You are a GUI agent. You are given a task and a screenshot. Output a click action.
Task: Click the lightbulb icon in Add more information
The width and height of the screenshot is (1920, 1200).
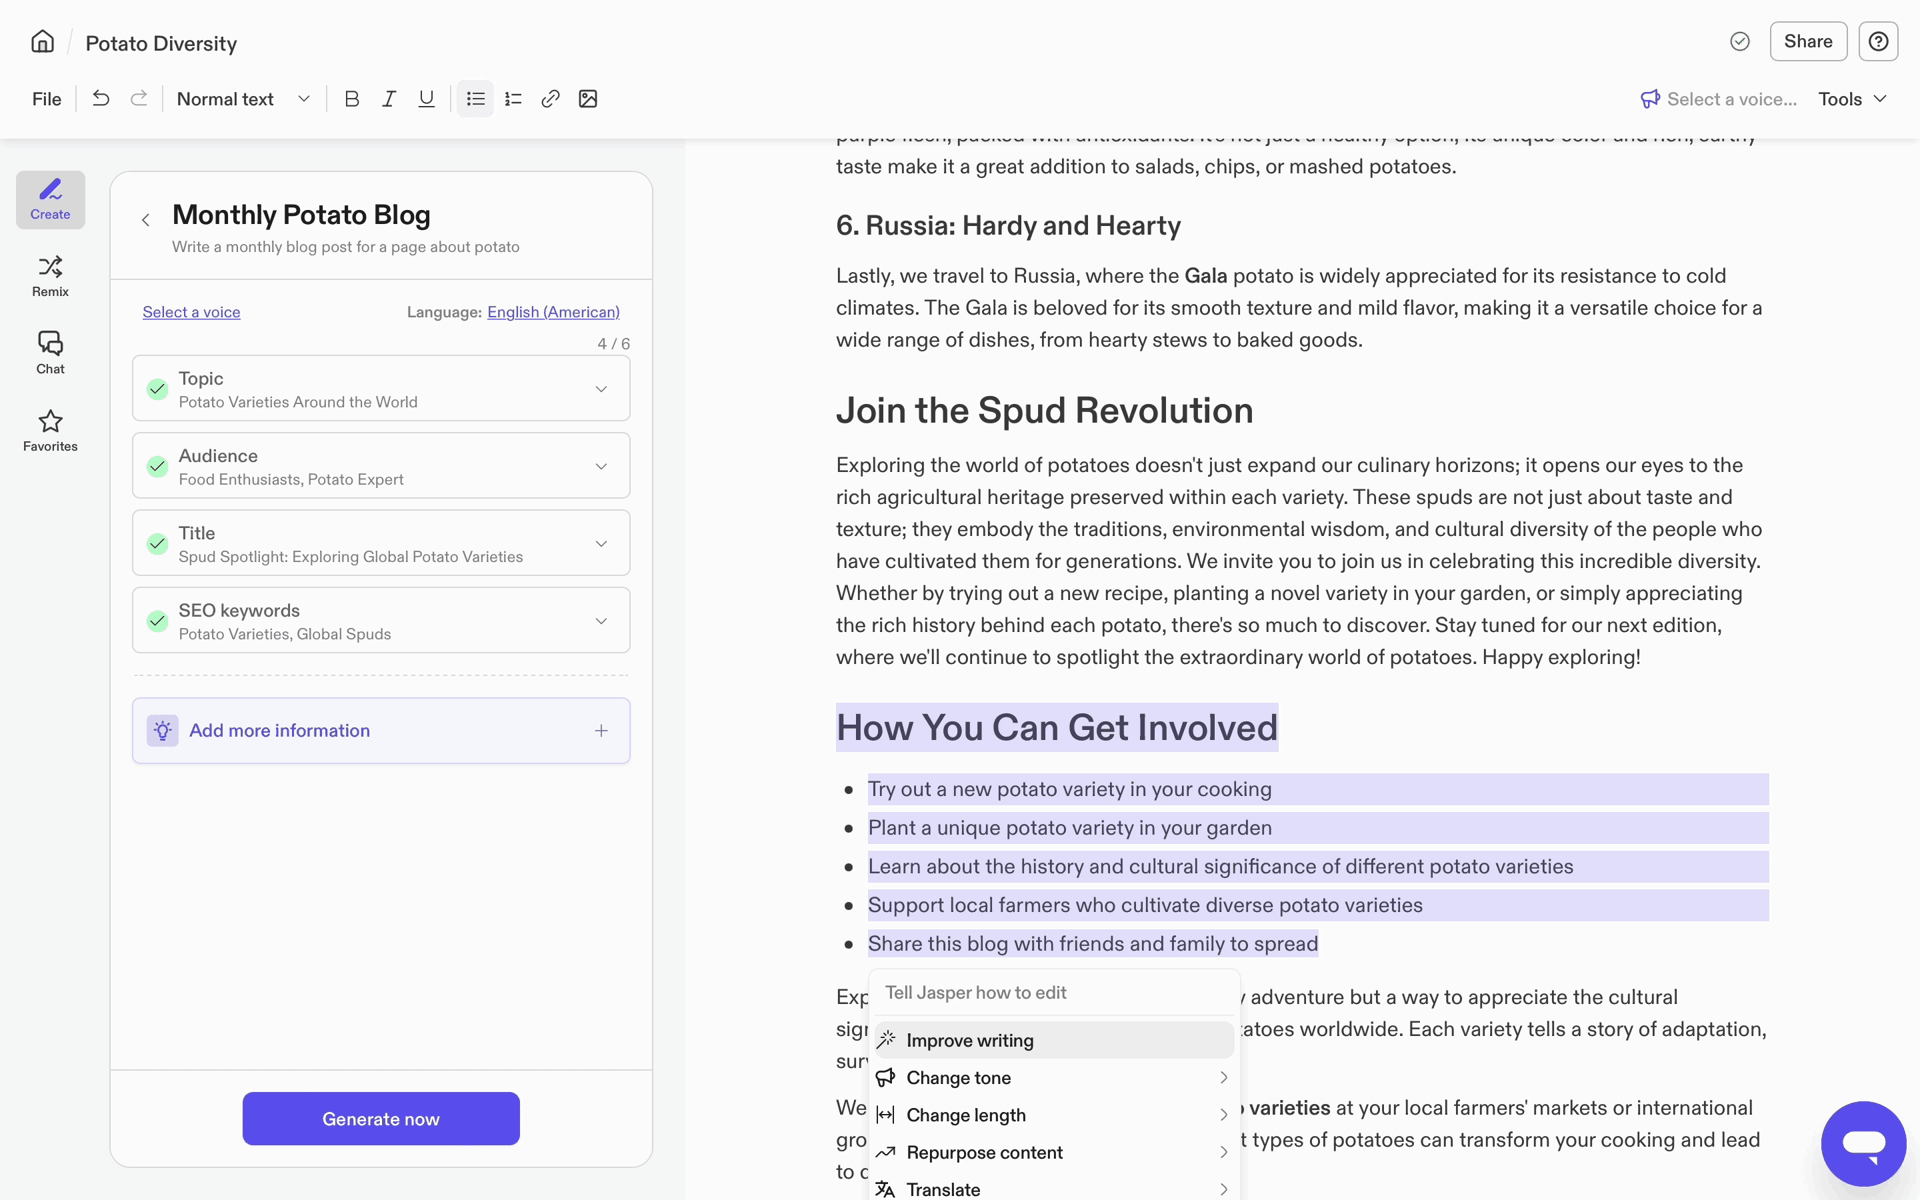click(162, 730)
